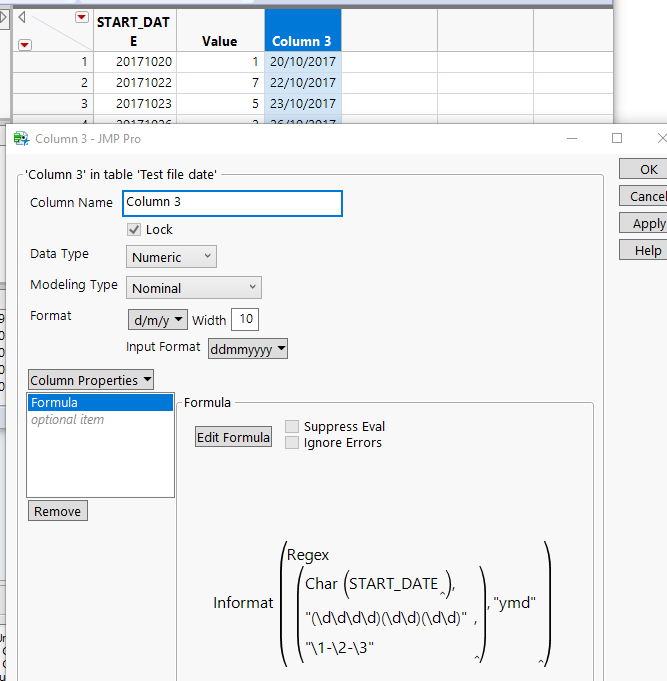667x681 pixels.
Task: Click the OK button
Action: pyautogui.click(x=644, y=169)
